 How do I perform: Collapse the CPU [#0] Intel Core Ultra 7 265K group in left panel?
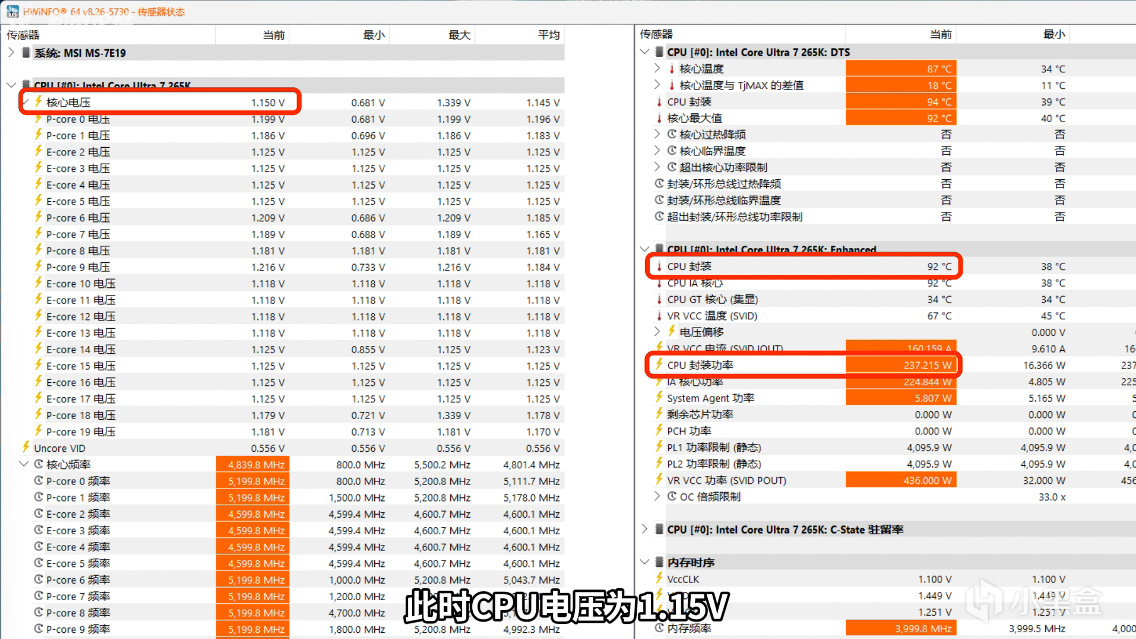(x=11, y=85)
